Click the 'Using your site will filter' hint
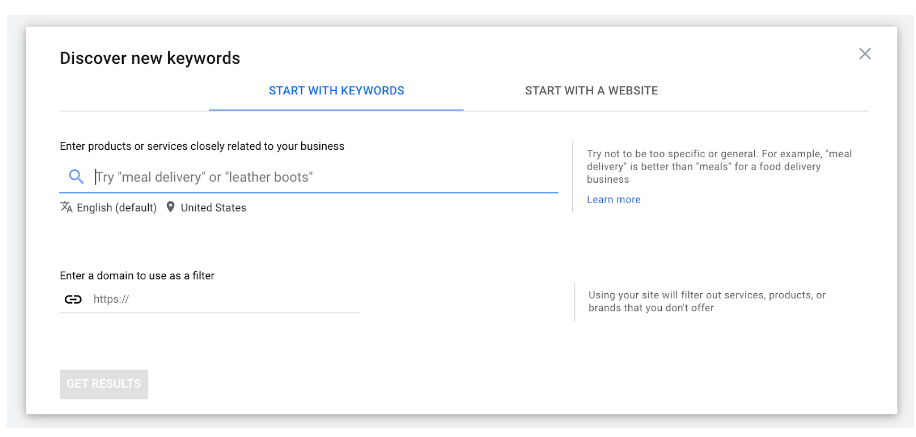The height and width of the screenshot is (437, 916). click(x=706, y=301)
